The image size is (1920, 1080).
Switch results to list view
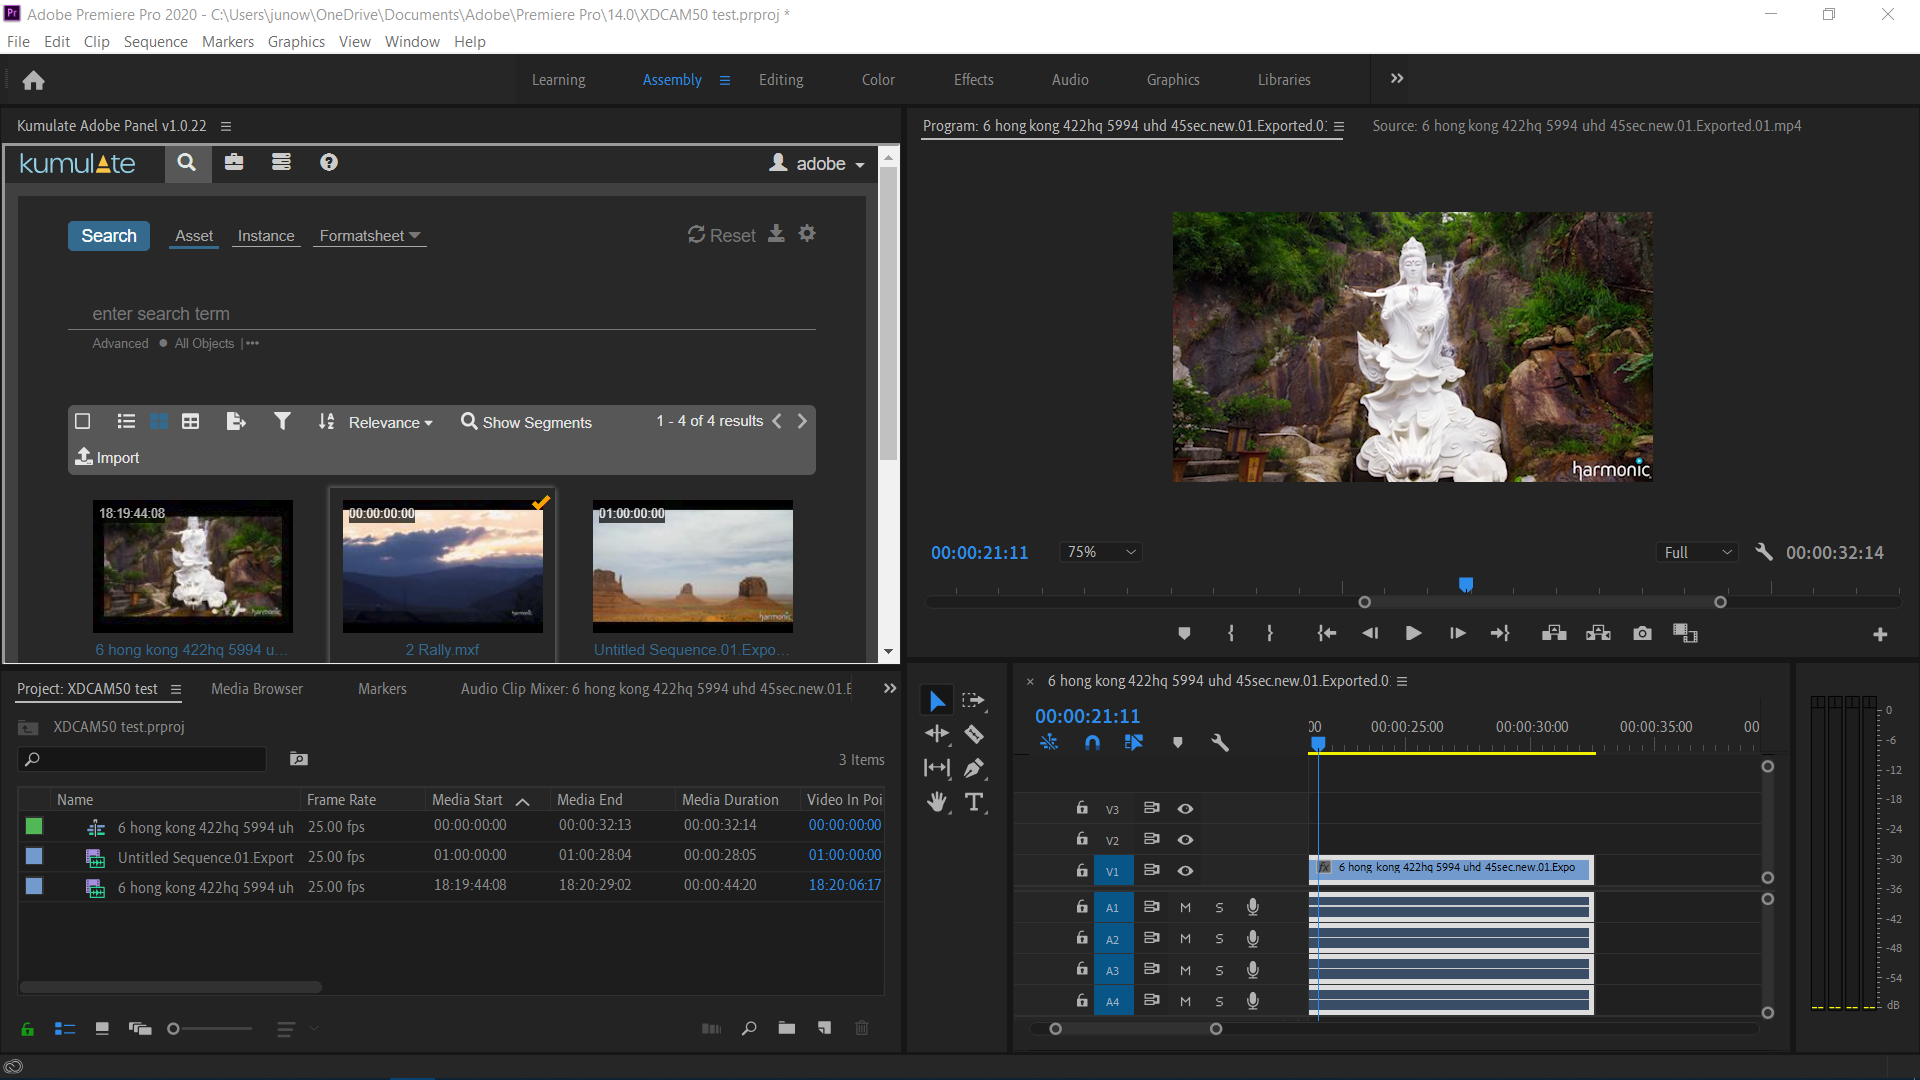[126, 422]
